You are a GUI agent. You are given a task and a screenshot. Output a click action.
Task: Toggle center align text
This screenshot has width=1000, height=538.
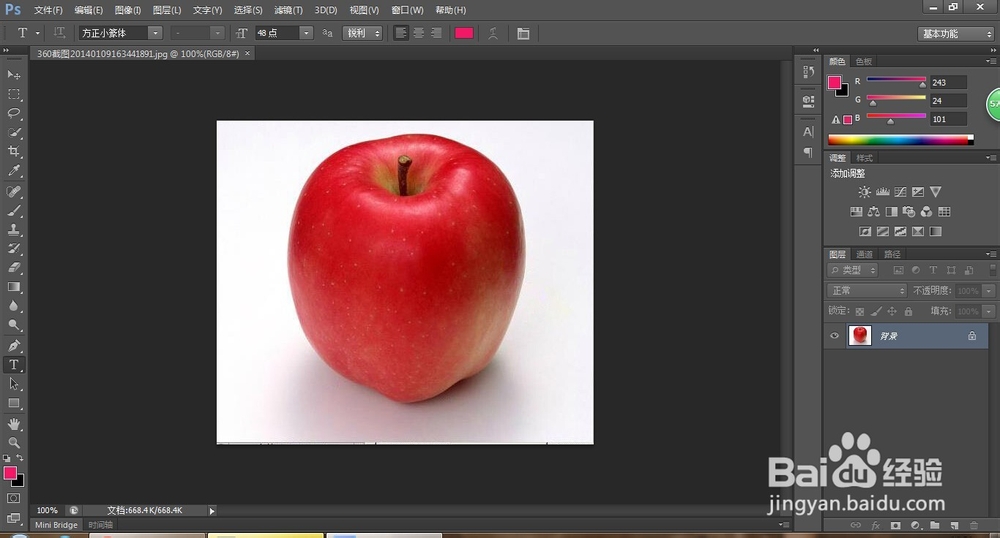[x=418, y=33]
